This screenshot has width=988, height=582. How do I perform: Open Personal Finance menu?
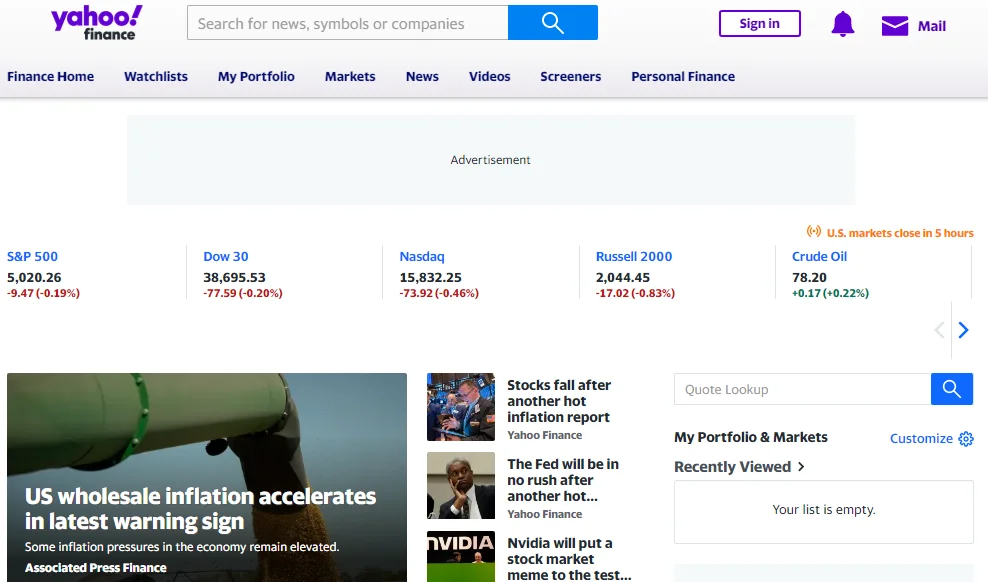click(x=683, y=76)
